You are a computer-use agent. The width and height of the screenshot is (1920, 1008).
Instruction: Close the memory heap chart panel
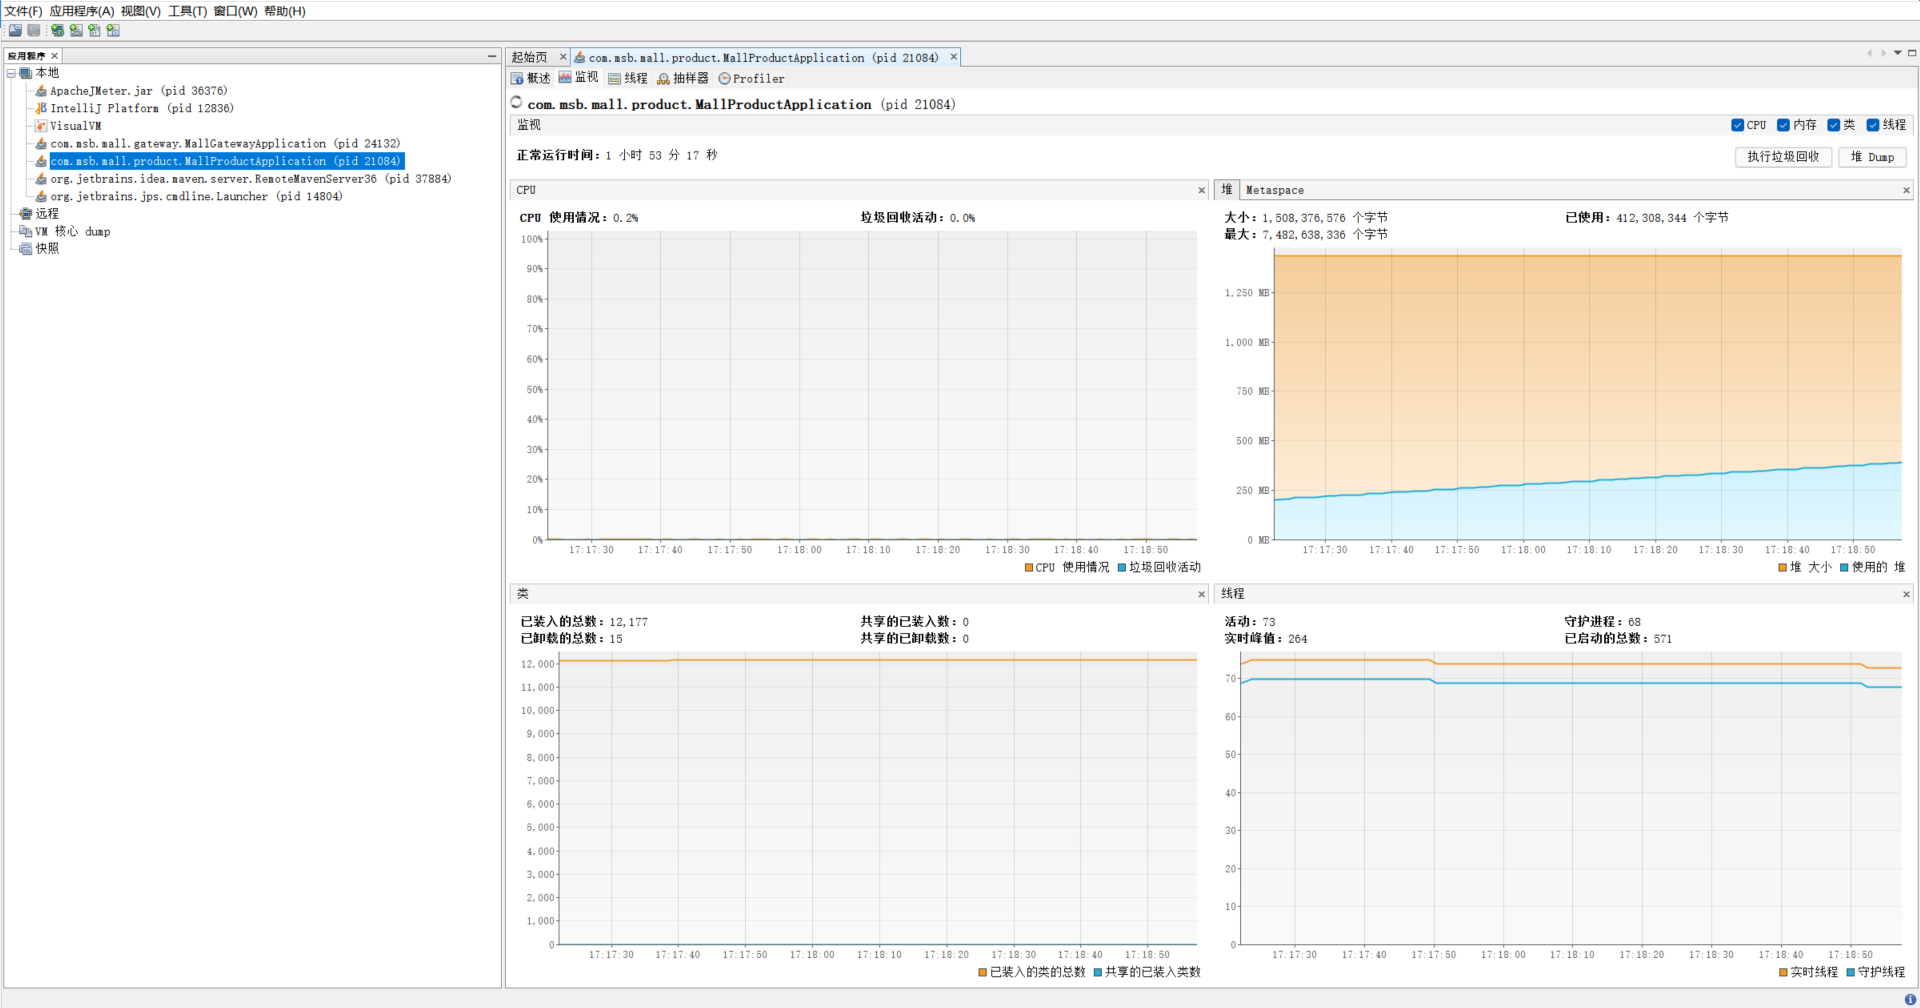(1906, 190)
